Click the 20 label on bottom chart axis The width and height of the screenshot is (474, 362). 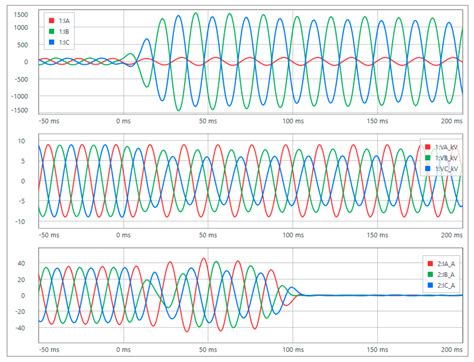(x=22, y=279)
